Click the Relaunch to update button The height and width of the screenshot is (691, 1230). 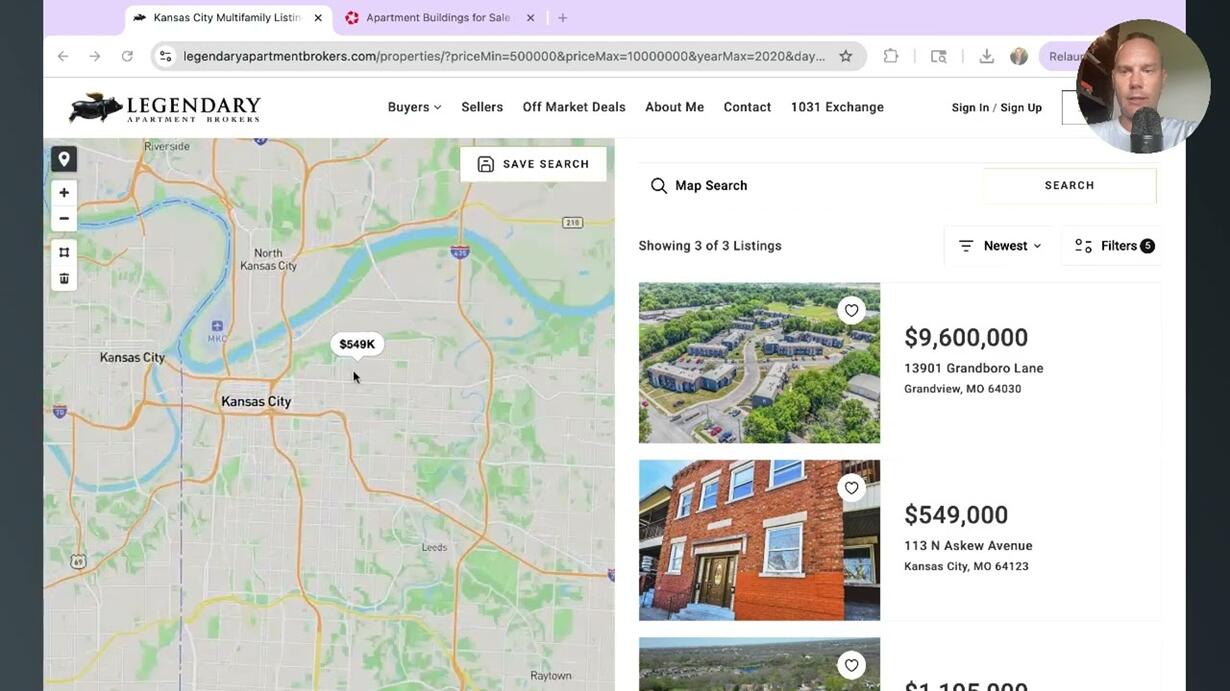click(x=1062, y=57)
